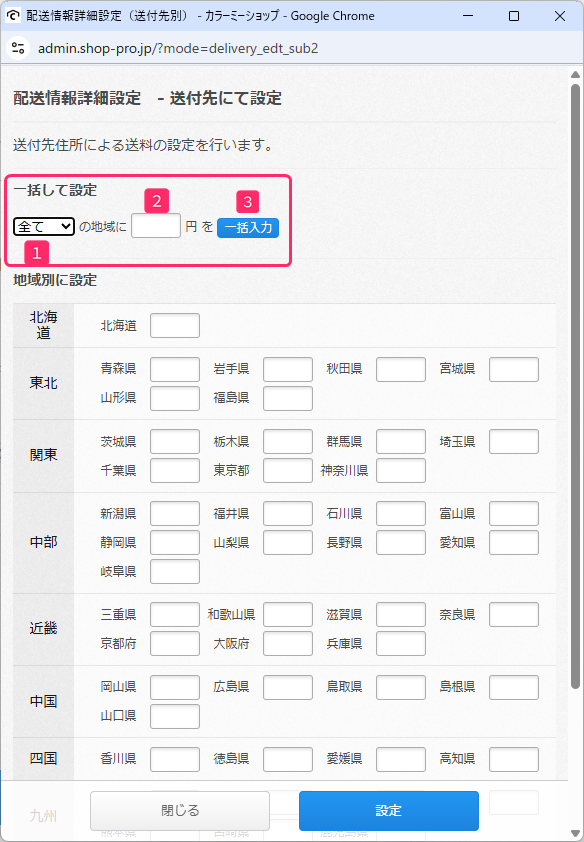Click the site information icon in the address bar
The width and height of the screenshot is (584, 842).
coord(16,46)
